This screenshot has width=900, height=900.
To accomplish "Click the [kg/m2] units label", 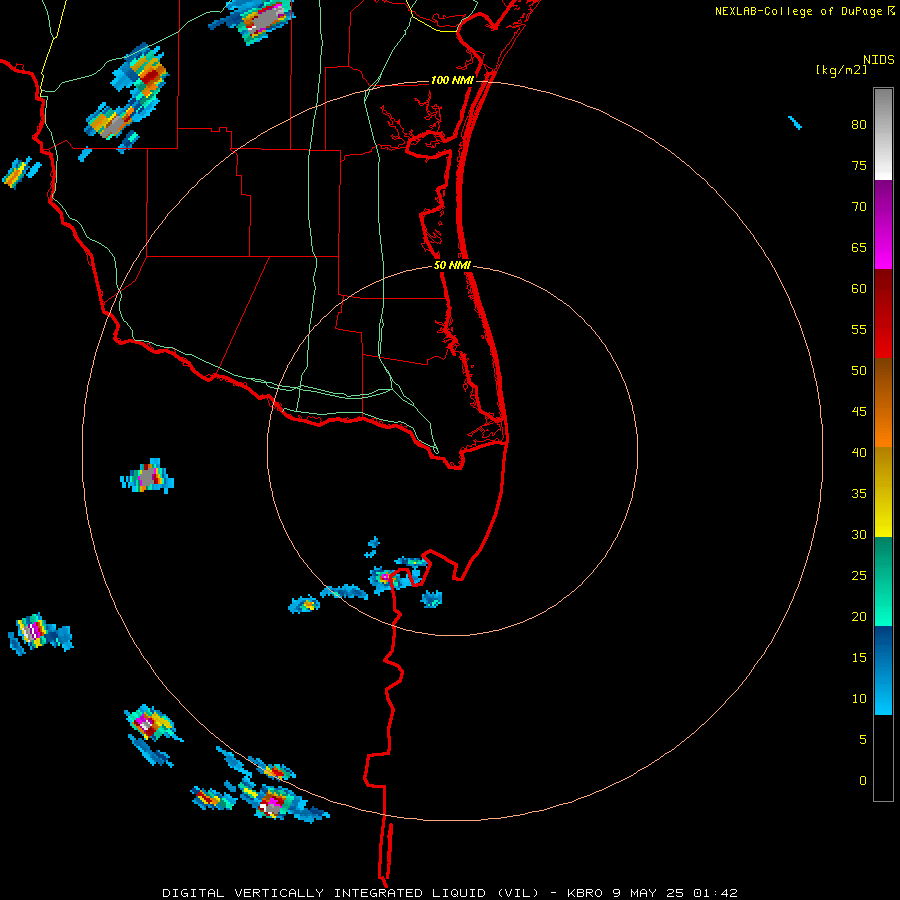I will [841, 70].
